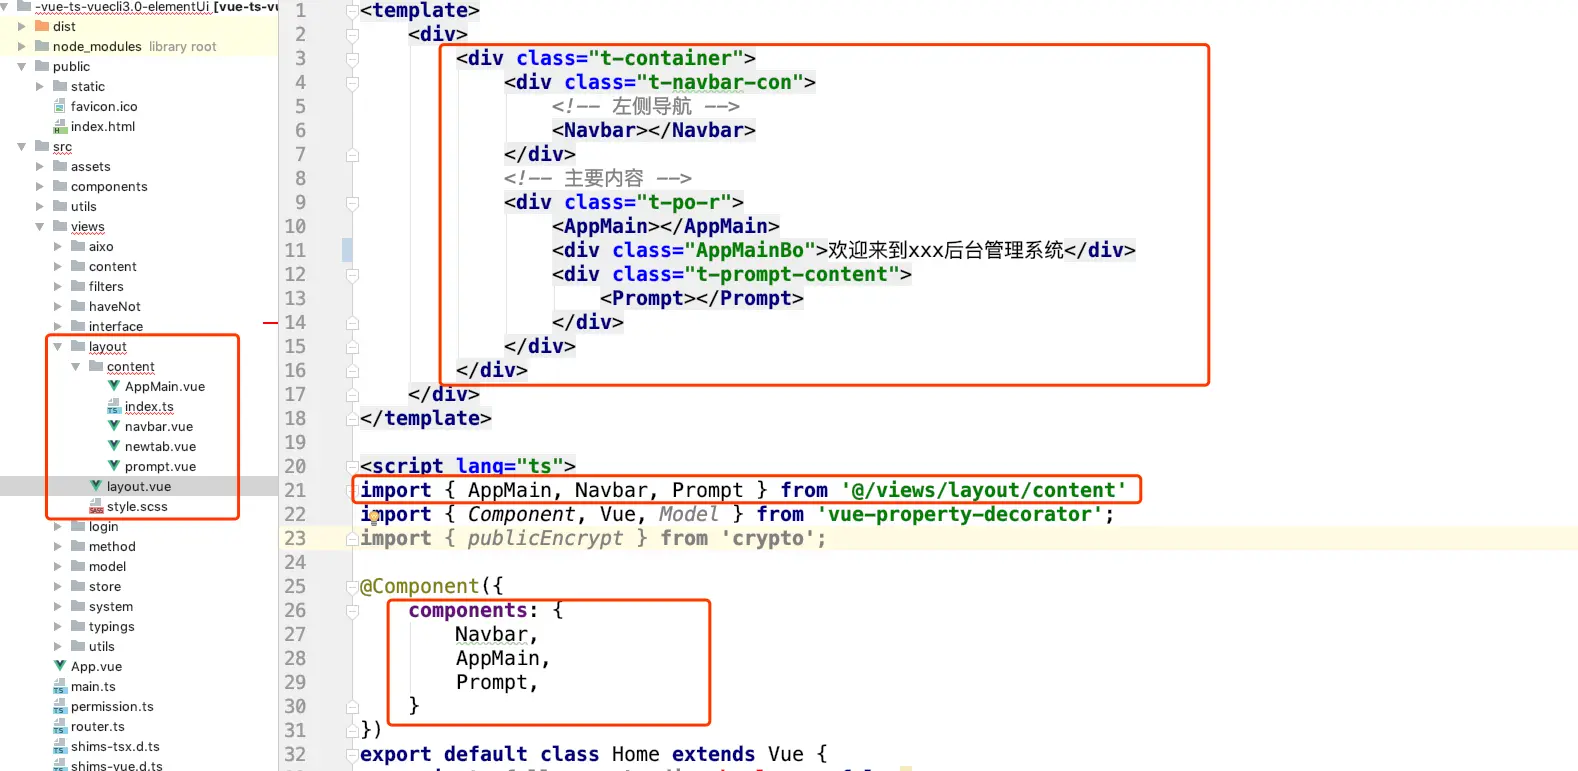
Task: Expand the node_modules library root folder
Action: tap(22, 46)
